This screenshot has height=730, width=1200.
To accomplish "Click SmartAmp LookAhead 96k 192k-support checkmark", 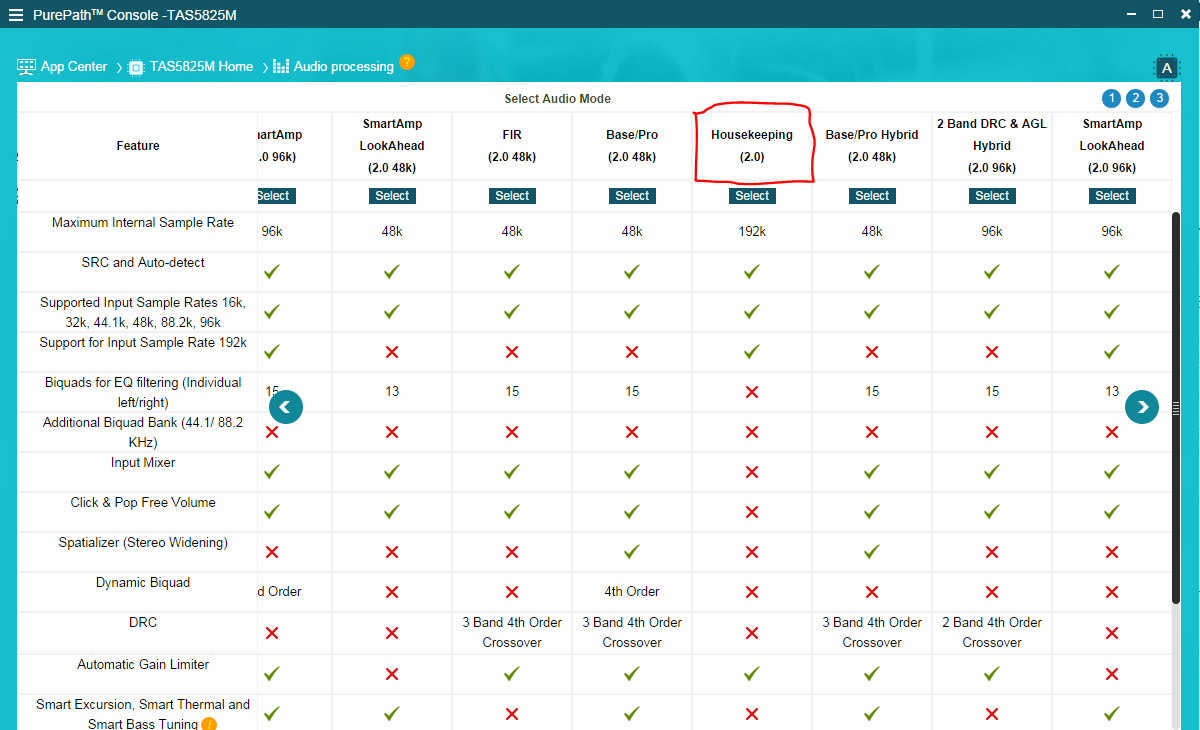I will click(1112, 351).
